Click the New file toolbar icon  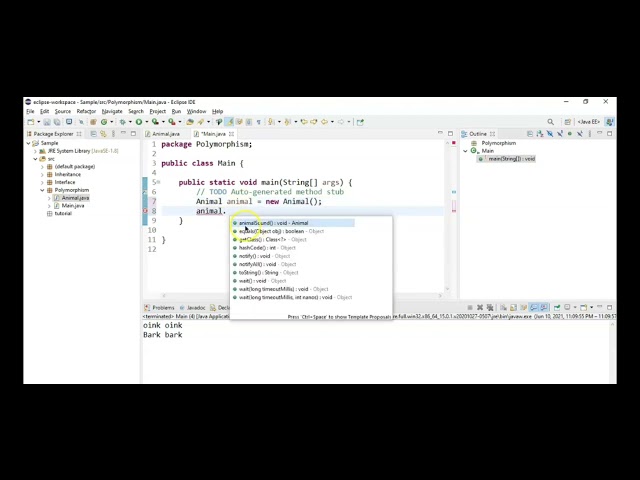31,122
